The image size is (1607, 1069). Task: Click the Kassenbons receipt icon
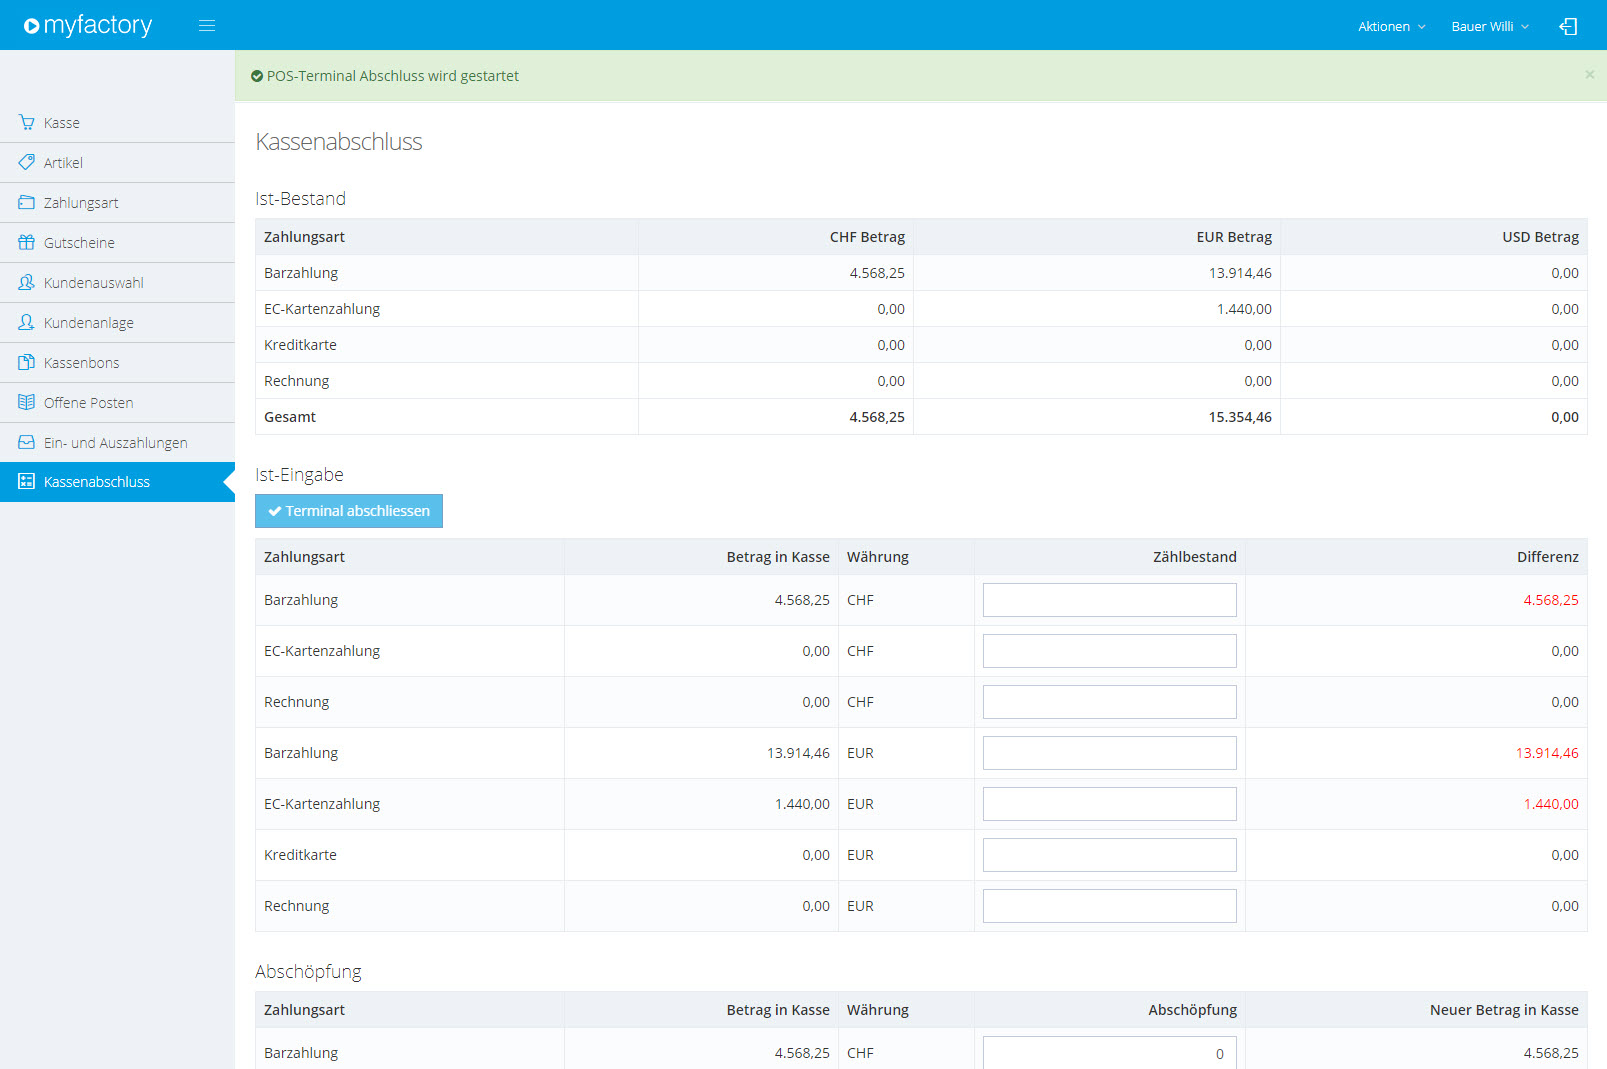[x=27, y=362]
